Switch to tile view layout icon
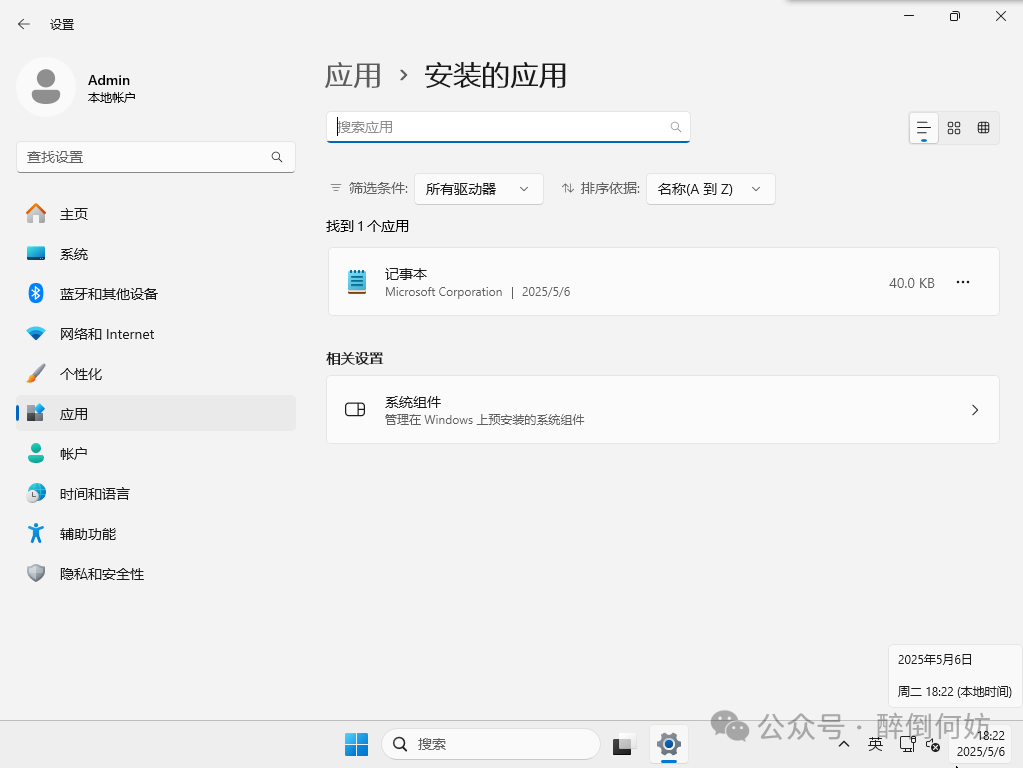The height and width of the screenshot is (768, 1023). [984, 128]
